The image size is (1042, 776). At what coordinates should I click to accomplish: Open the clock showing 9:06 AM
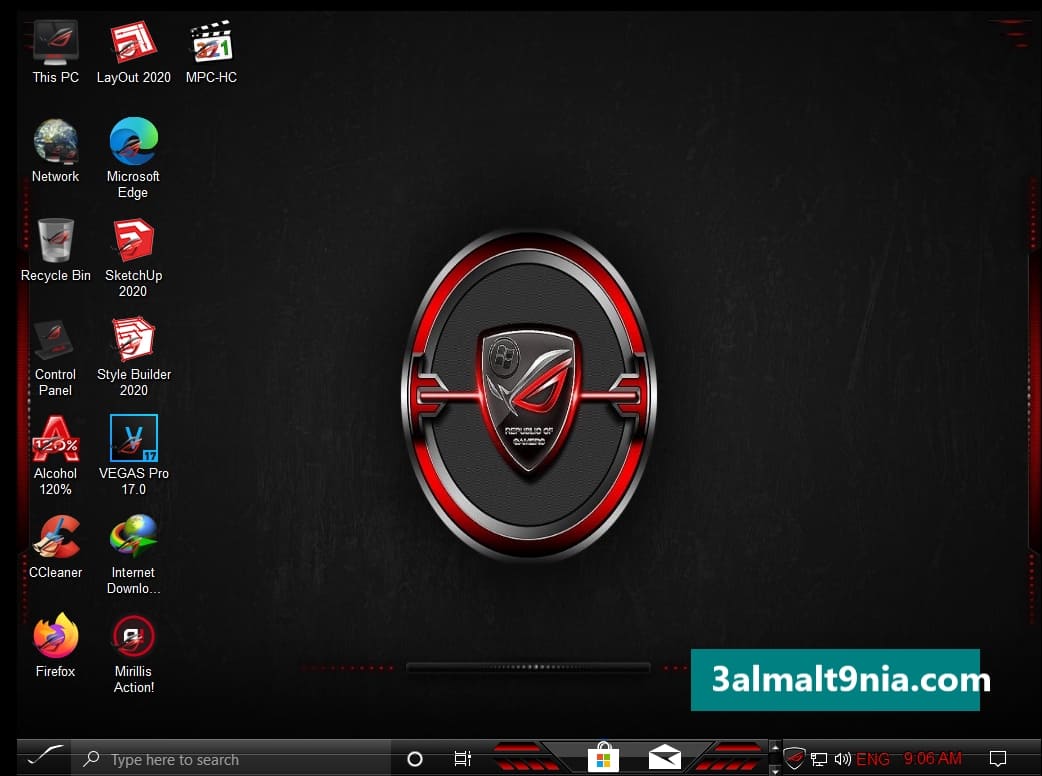932,758
